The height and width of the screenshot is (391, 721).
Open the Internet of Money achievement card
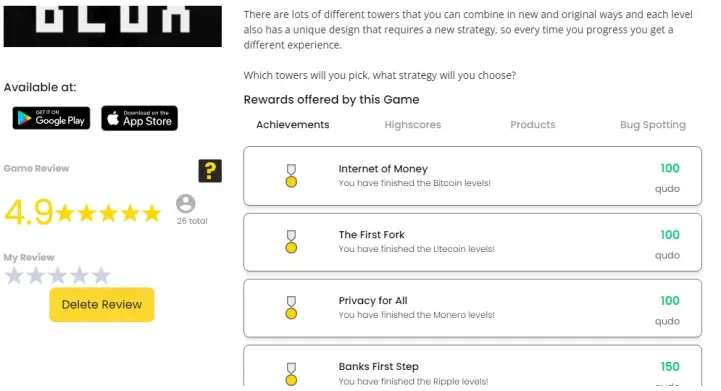pos(472,176)
